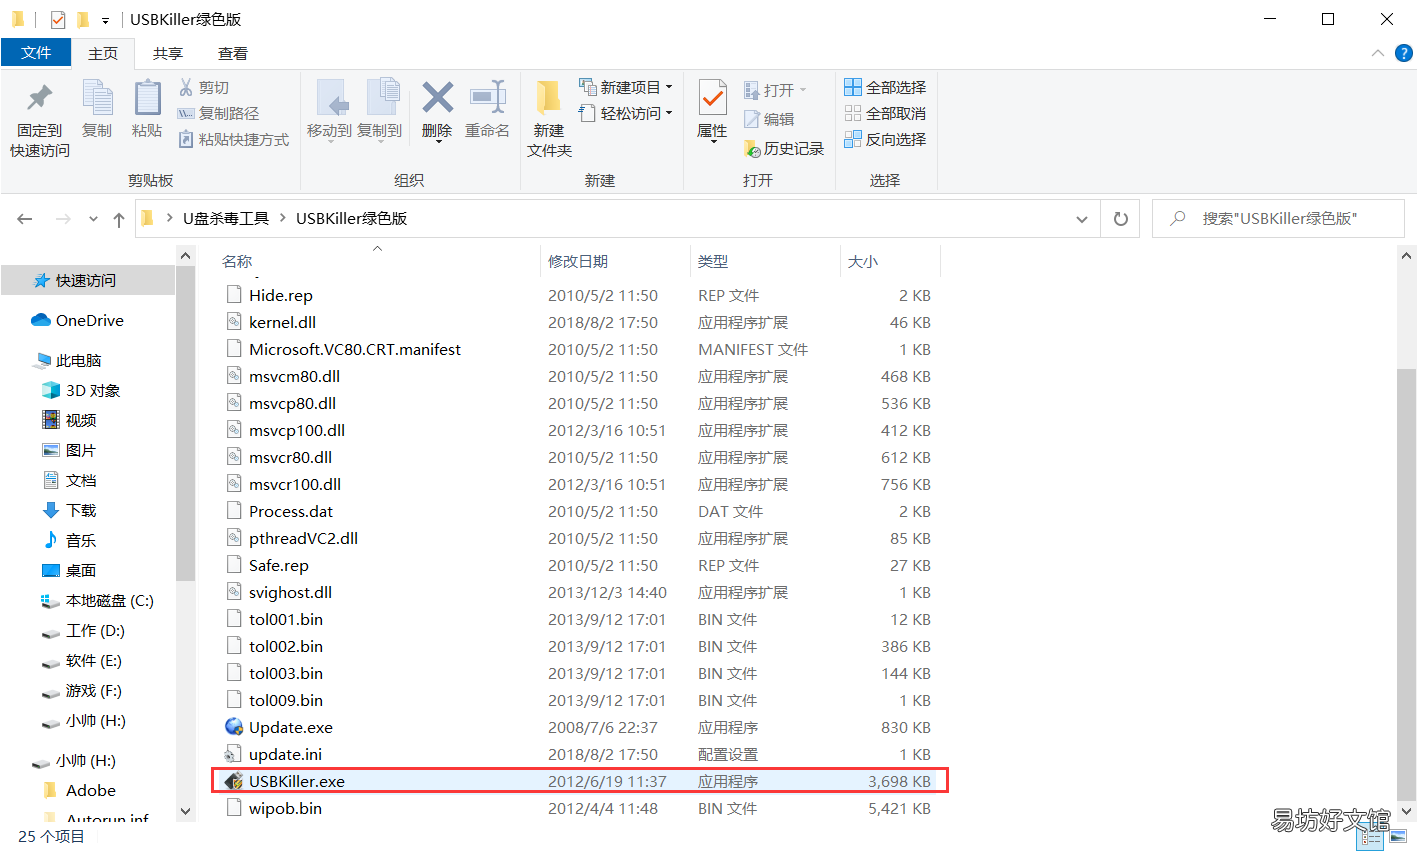Click the search USBKiller绿色版 box

point(1278,219)
